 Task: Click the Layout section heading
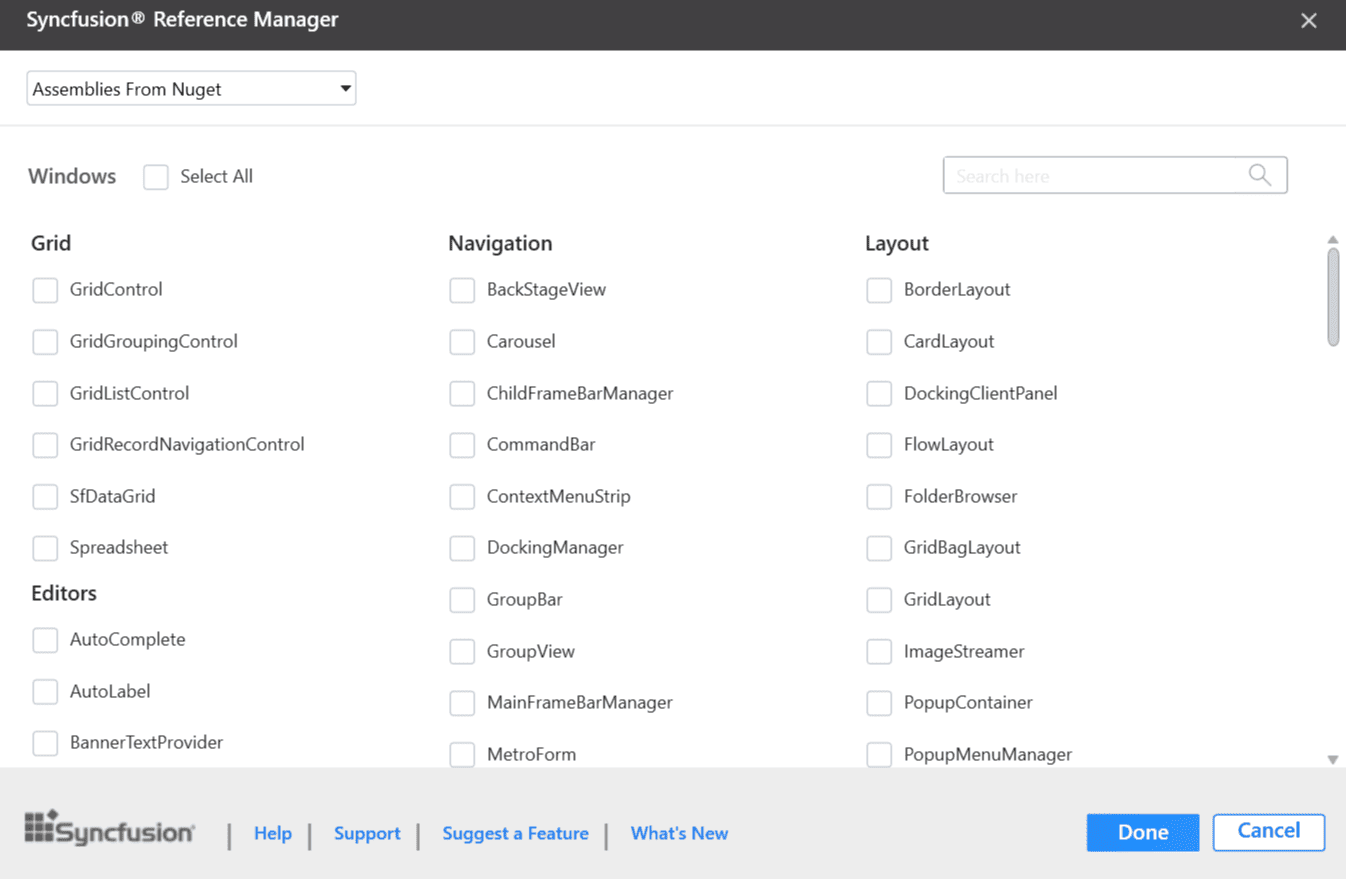click(x=897, y=243)
